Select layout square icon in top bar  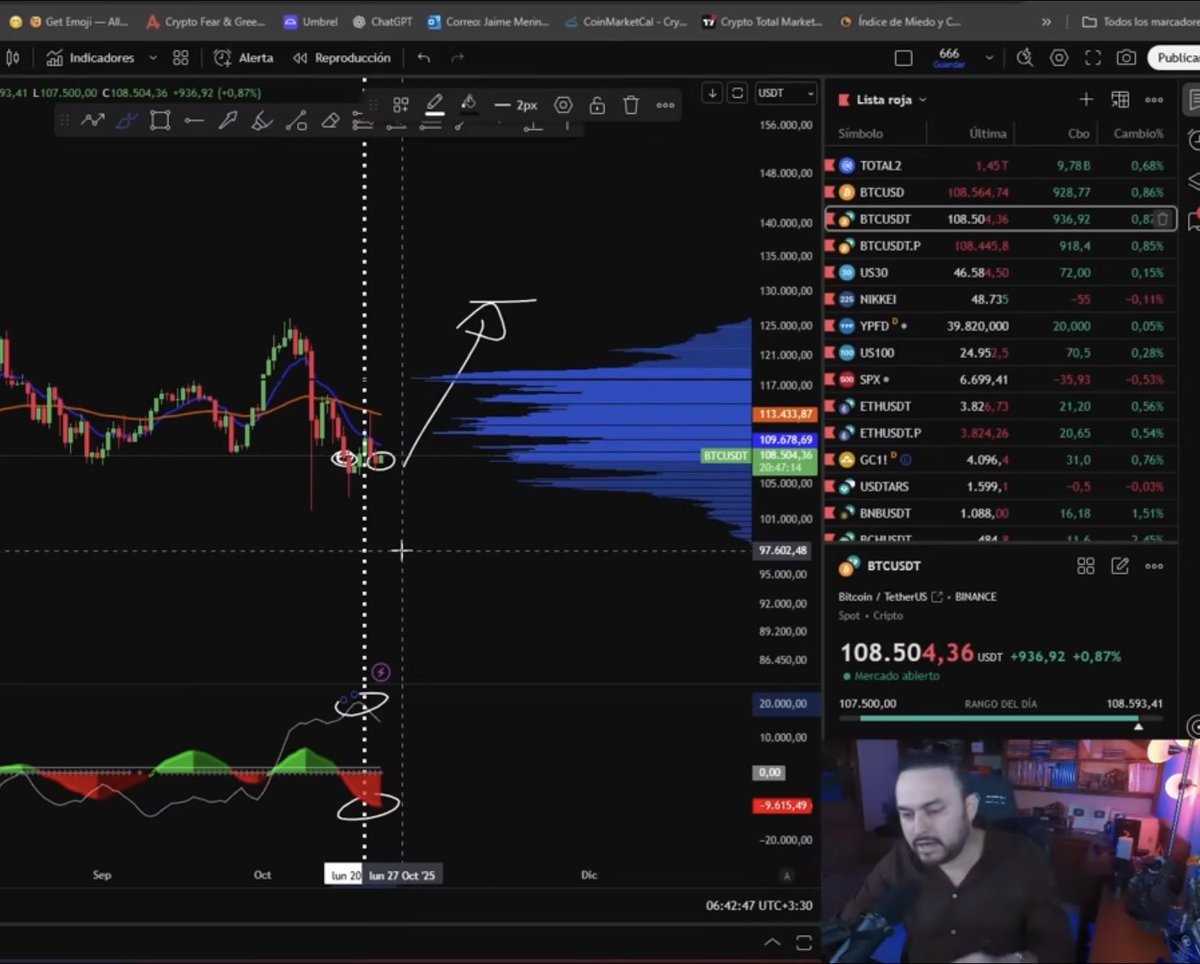pyautogui.click(x=903, y=58)
